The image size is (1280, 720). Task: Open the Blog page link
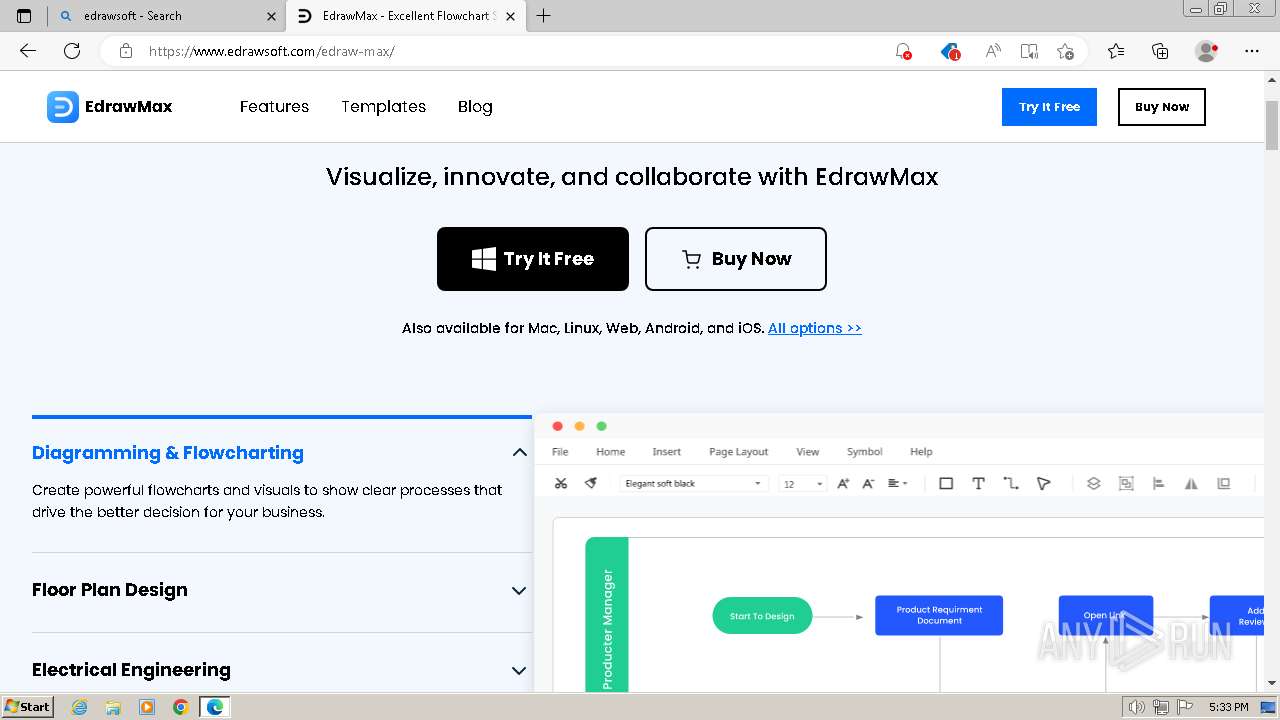click(x=475, y=107)
